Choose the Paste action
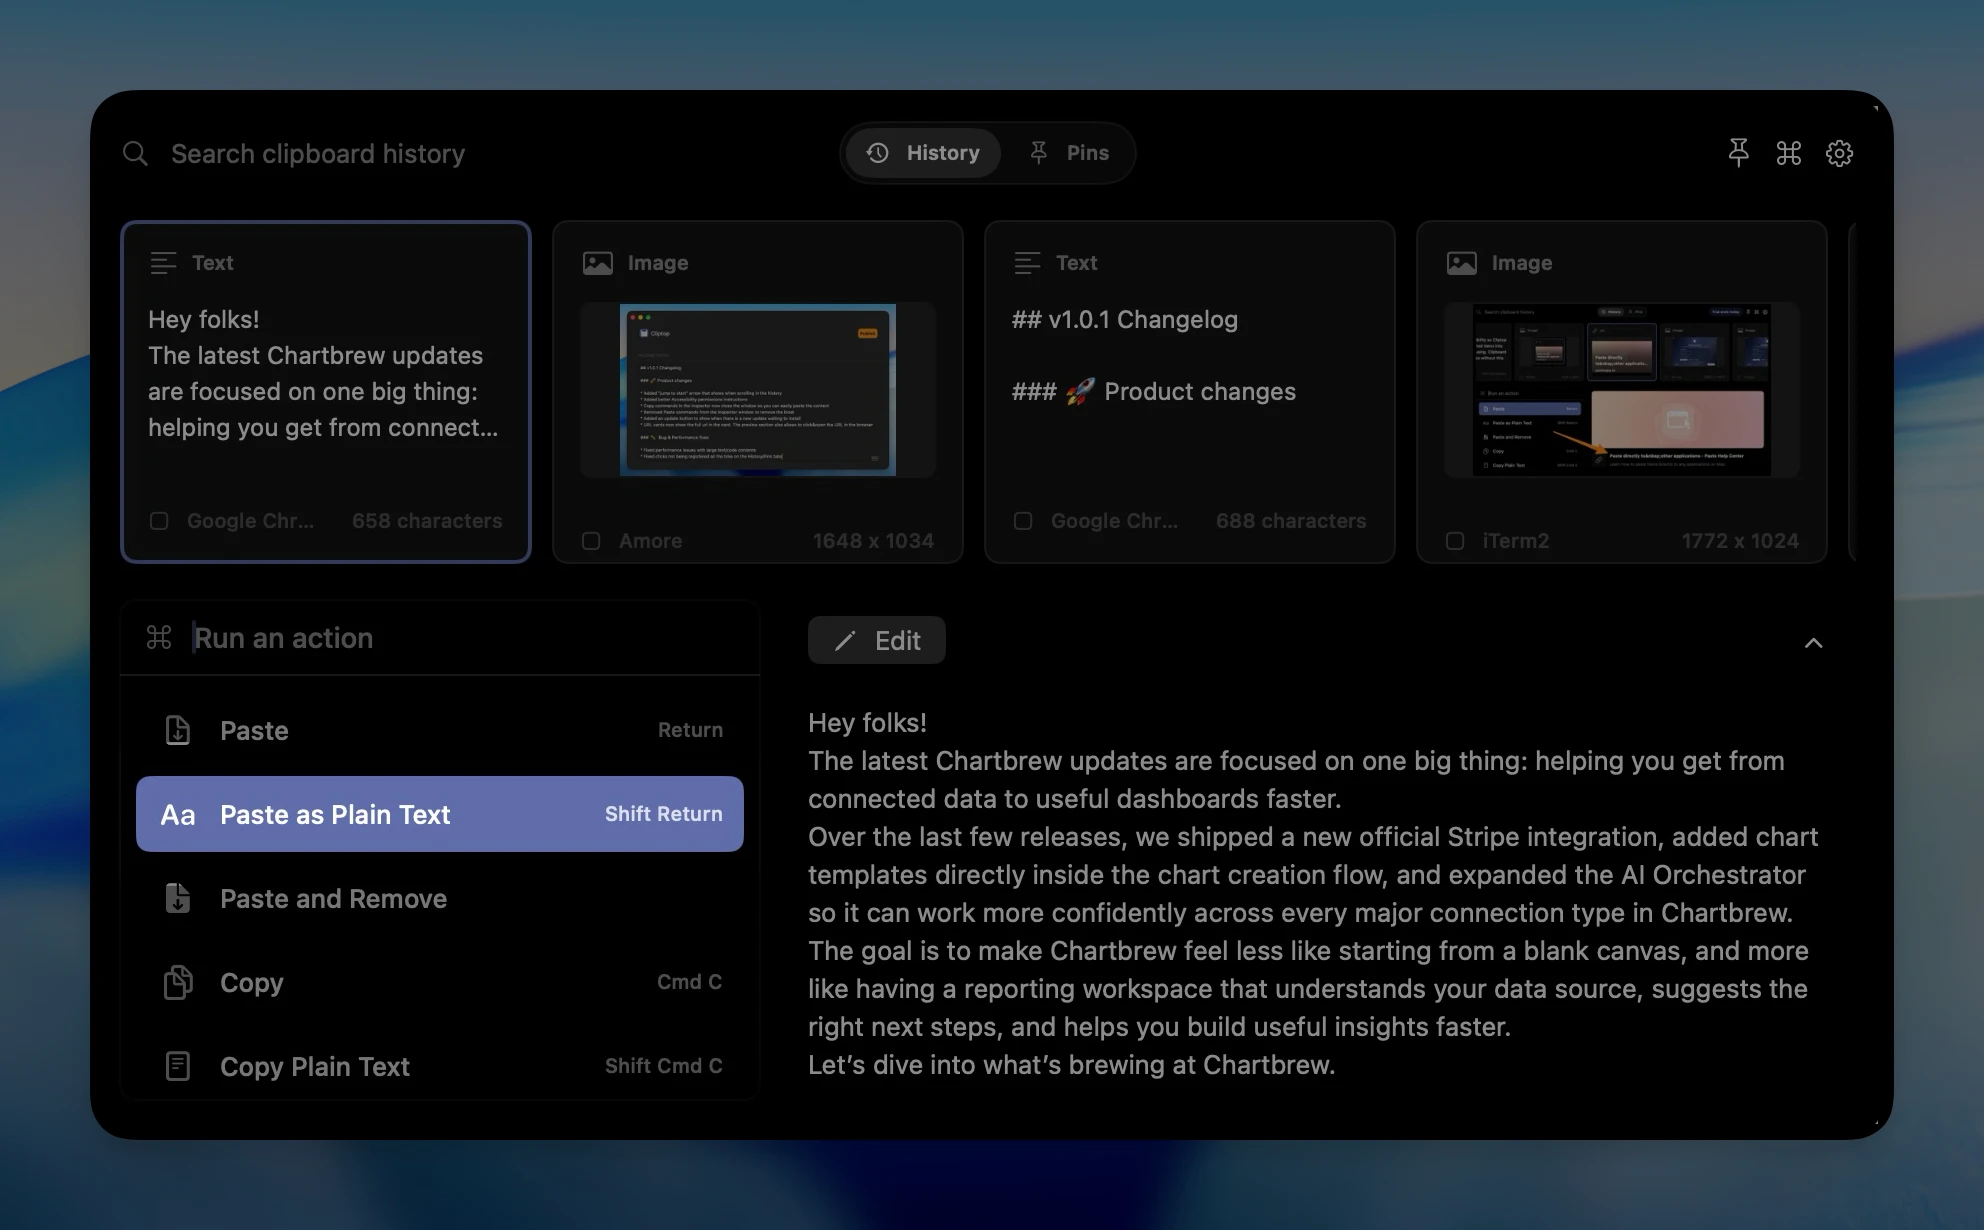The width and height of the screenshot is (1984, 1230). 440,730
